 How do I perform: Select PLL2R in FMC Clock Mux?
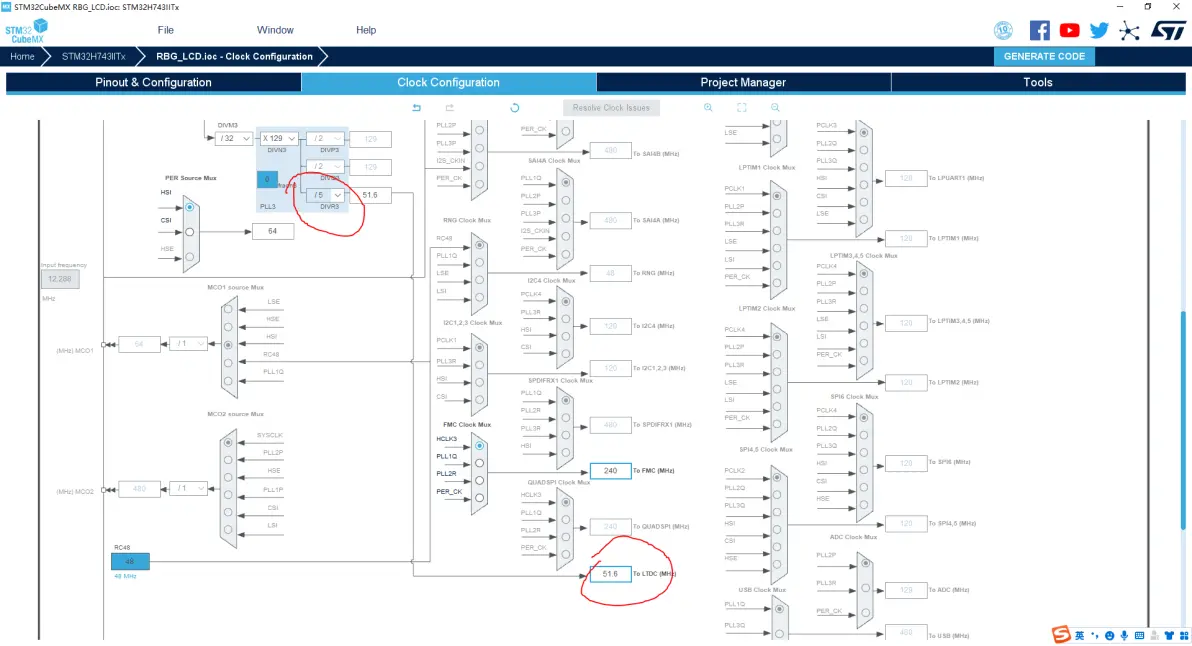coord(480,480)
